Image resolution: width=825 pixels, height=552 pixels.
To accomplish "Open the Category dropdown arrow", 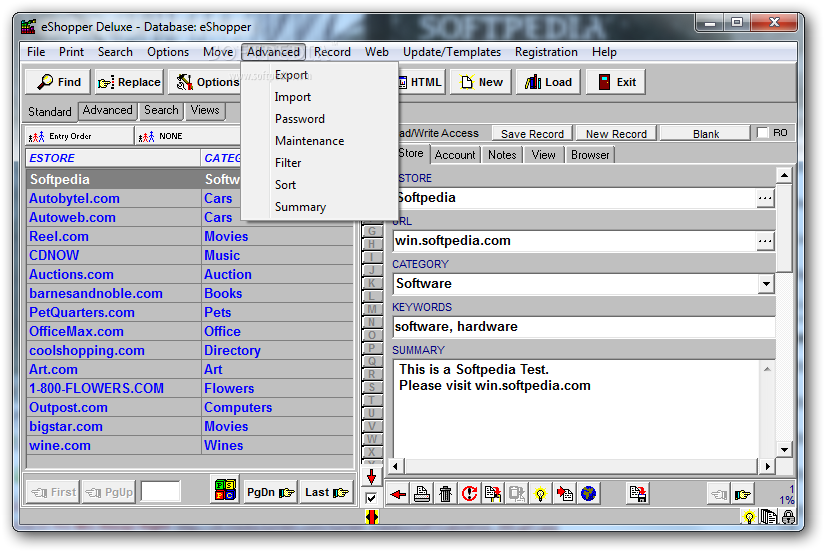I will [x=766, y=284].
